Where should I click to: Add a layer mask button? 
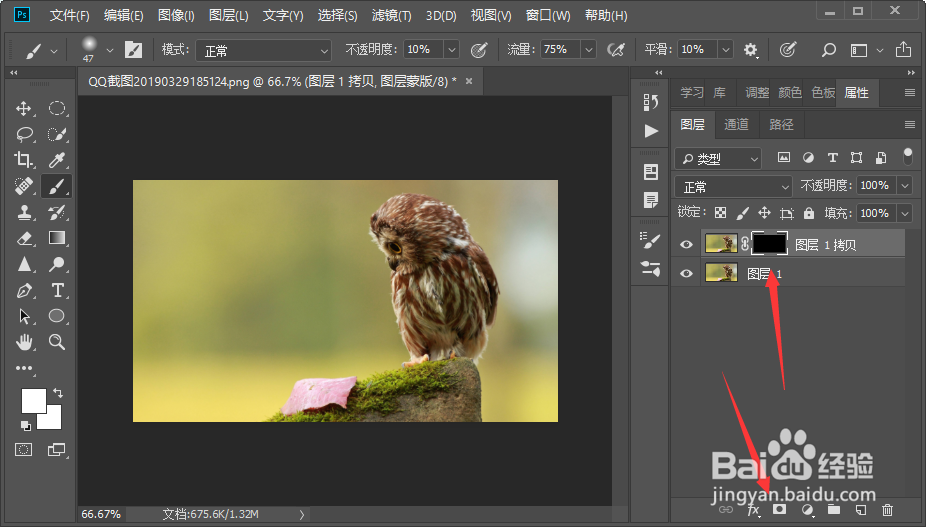[780, 509]
